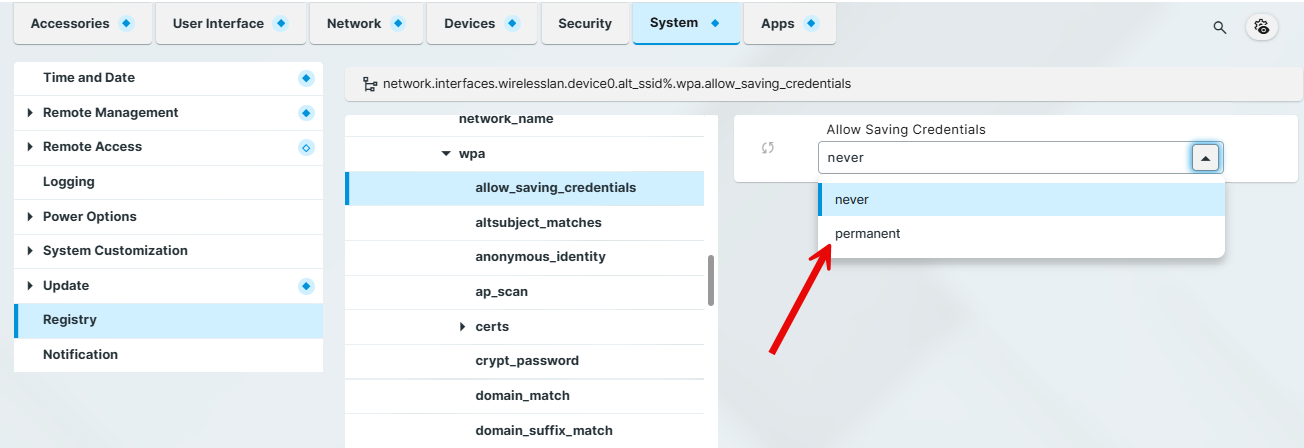Click the registry tree icon in path bar
The height and width of the screenshot is (448, 1304).
pyautogui.click(x=369, y=85)
